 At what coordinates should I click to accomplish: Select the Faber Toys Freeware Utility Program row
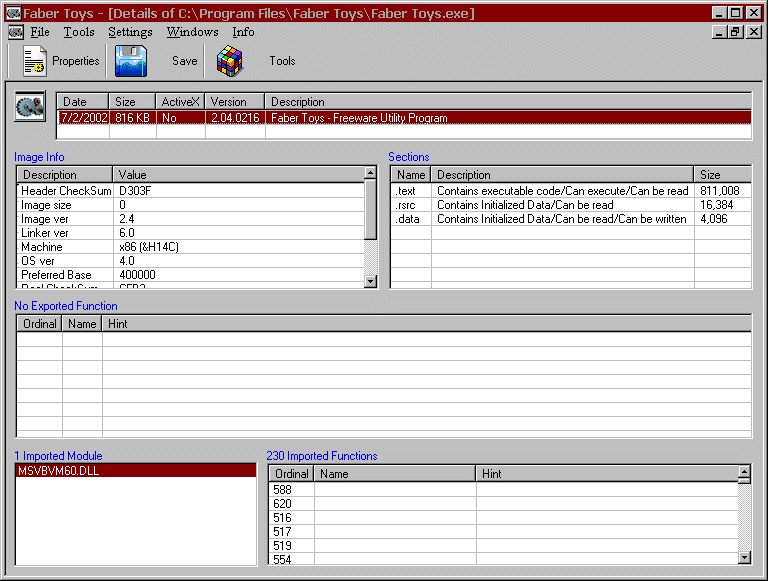coord(405,118)
